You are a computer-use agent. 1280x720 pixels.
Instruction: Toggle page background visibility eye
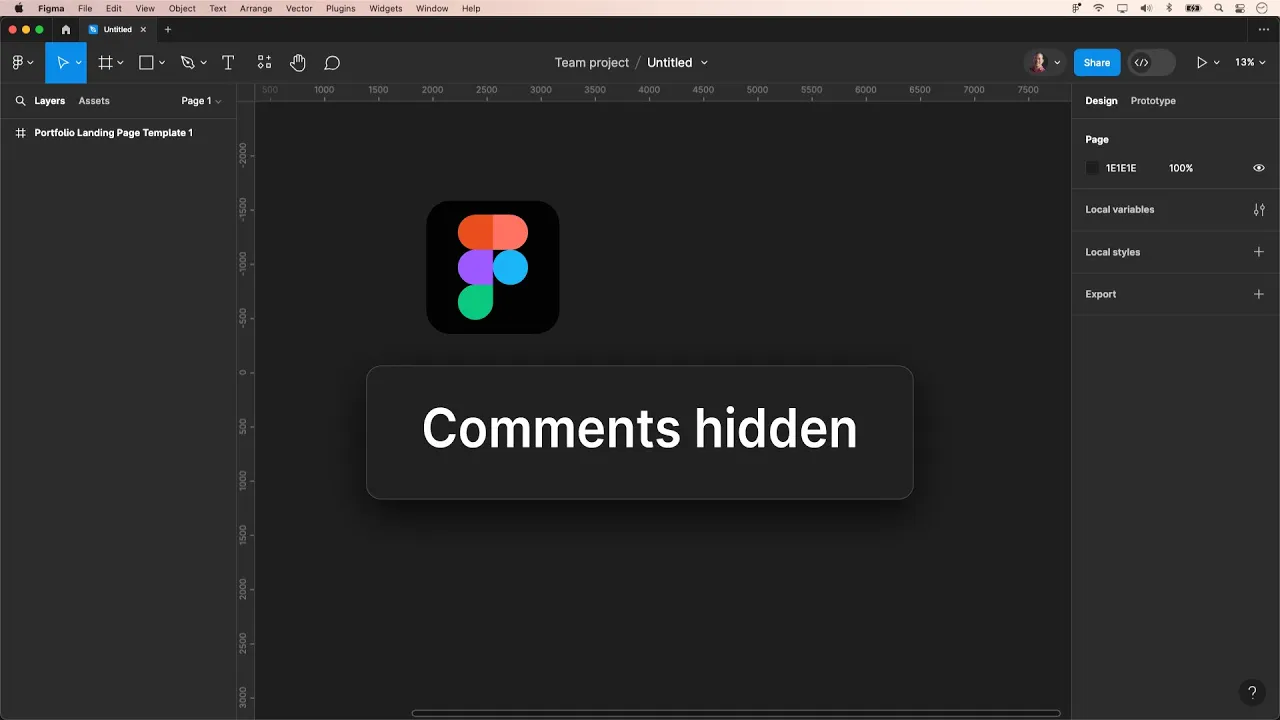tap(1259, 168)
